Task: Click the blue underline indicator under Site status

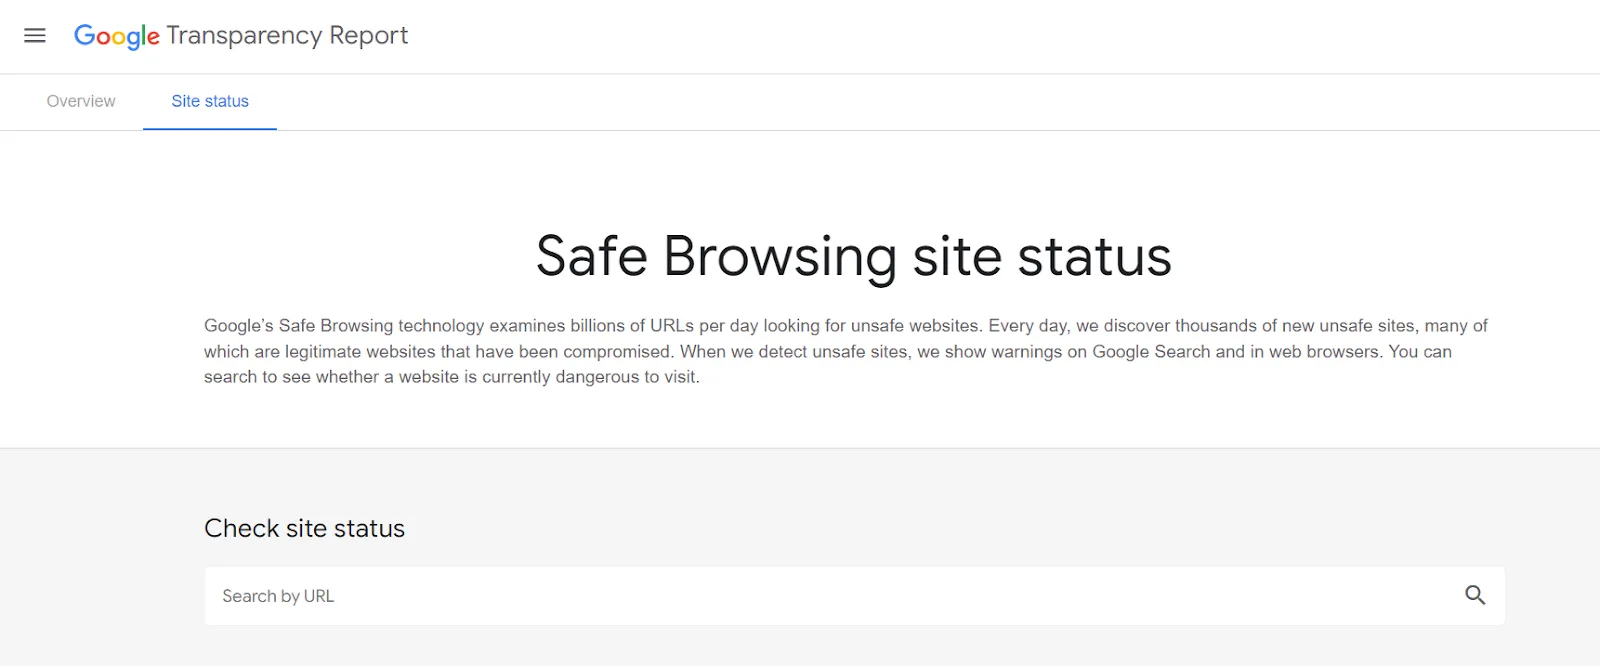Action: [x=209, y=126]
